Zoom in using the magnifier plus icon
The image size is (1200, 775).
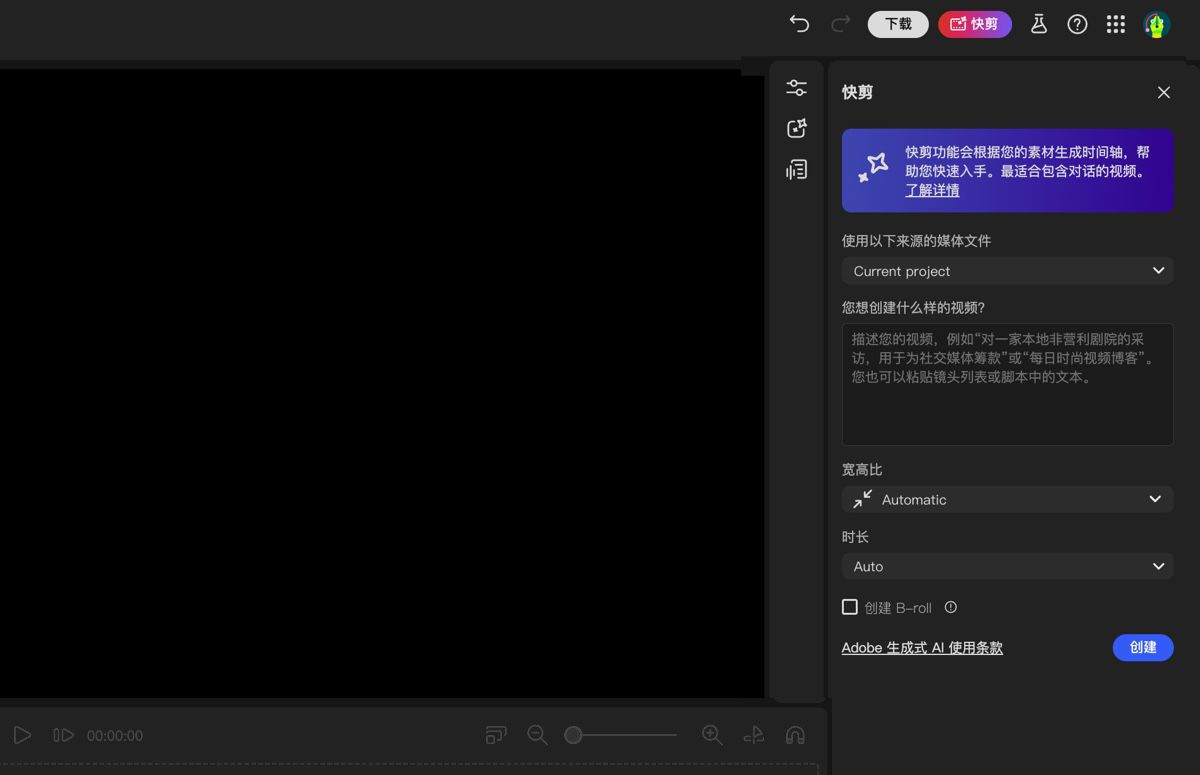click(x=712, y=735)
